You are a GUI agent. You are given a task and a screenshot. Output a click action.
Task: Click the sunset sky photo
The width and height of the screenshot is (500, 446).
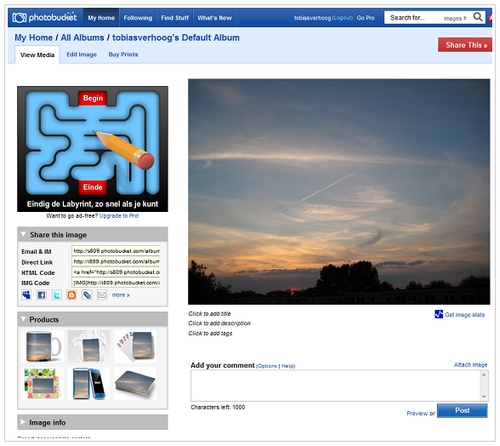click(339, 192)
